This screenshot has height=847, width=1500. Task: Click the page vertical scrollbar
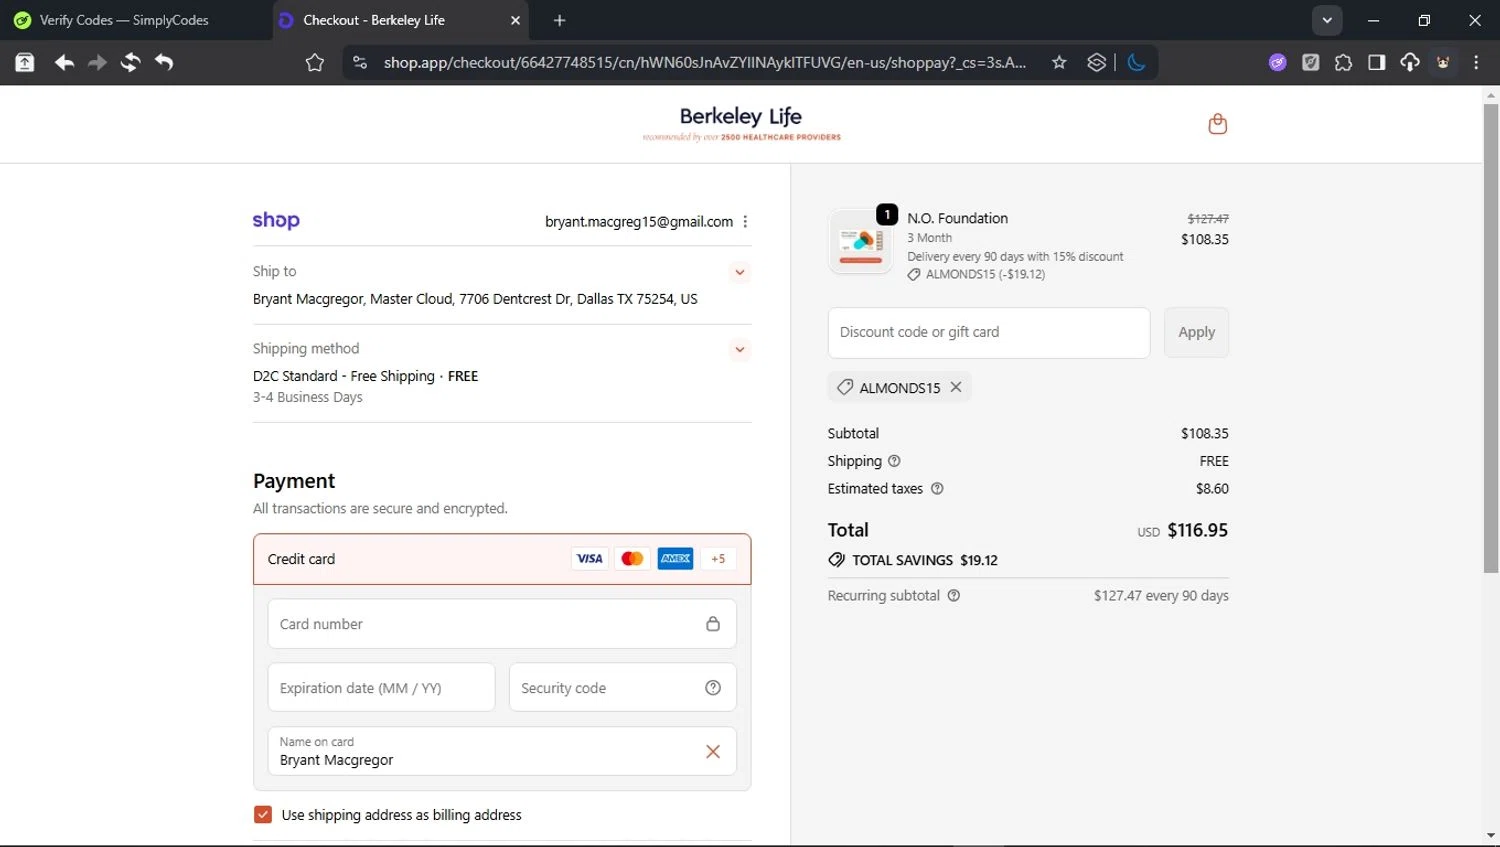click(1491, 338)
